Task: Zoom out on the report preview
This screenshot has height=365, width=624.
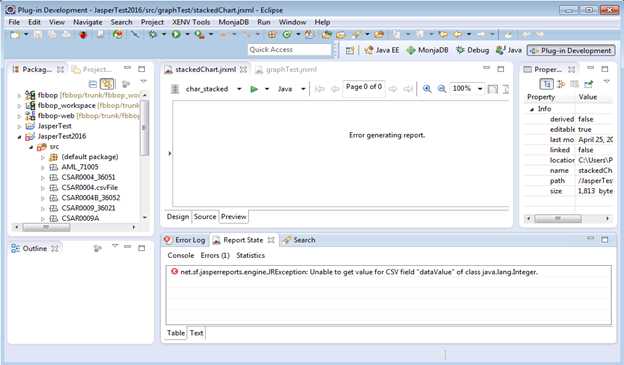Action: pyautogui.click(x=441, y=89)
